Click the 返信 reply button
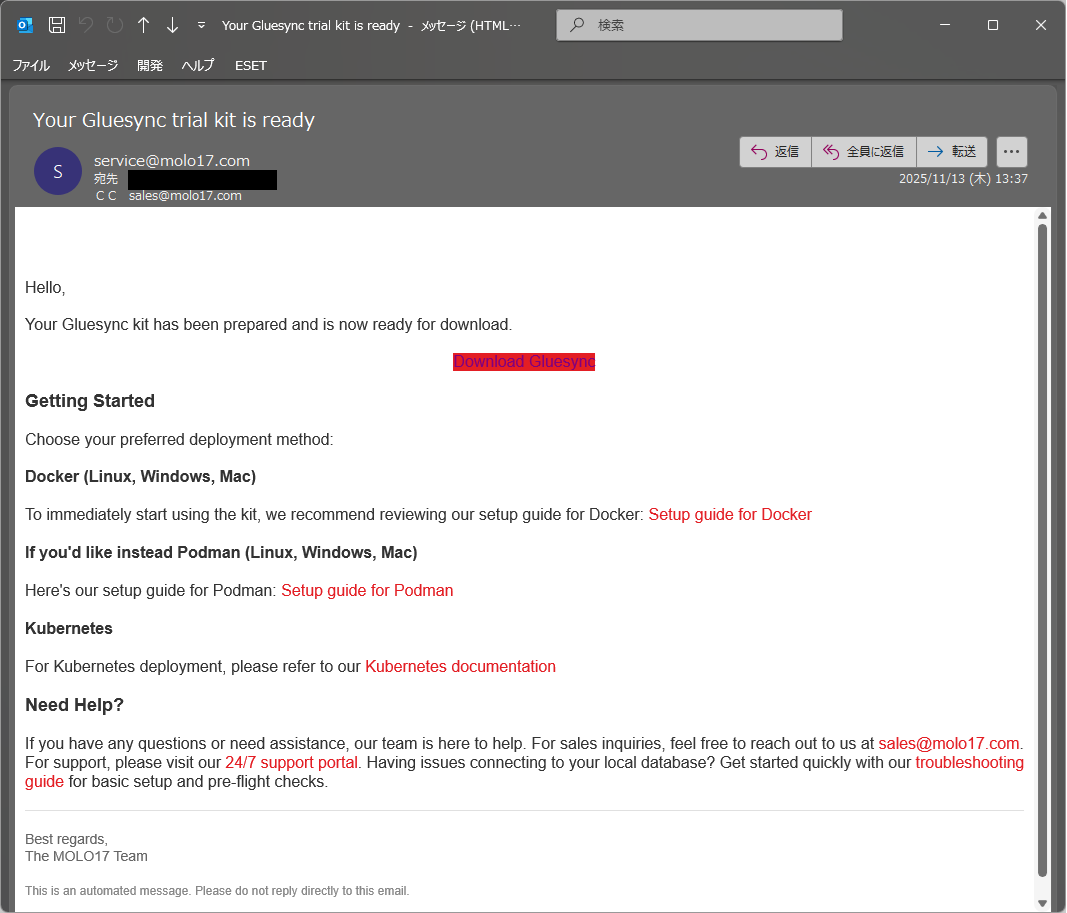 tap(775, 152)
